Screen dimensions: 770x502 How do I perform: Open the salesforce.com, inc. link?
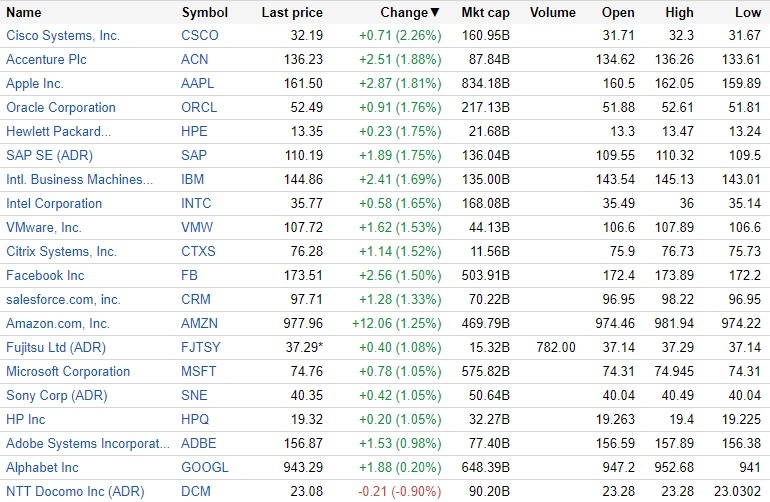pyautogui.click(x=63, y=299)
